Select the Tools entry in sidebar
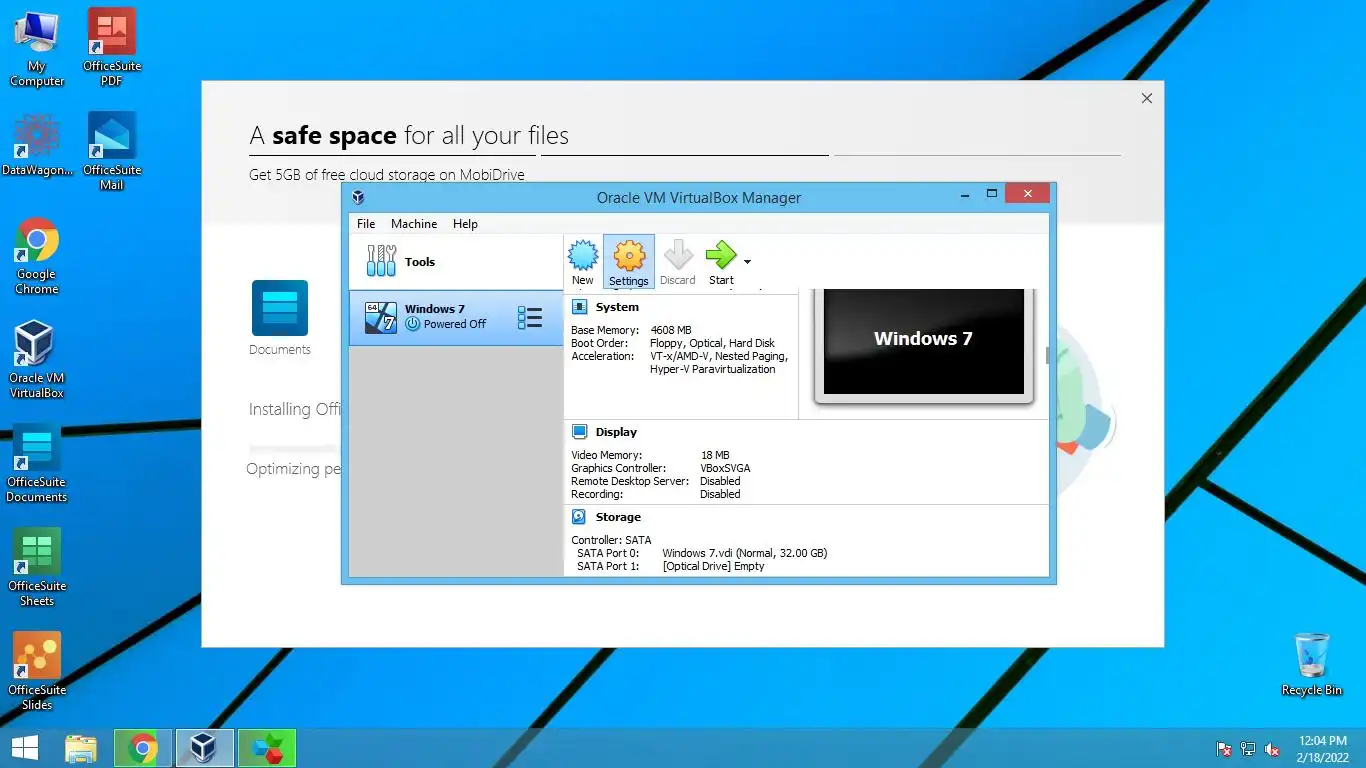This screenshot has height=768, width=1366. click(x=456, y=262)
